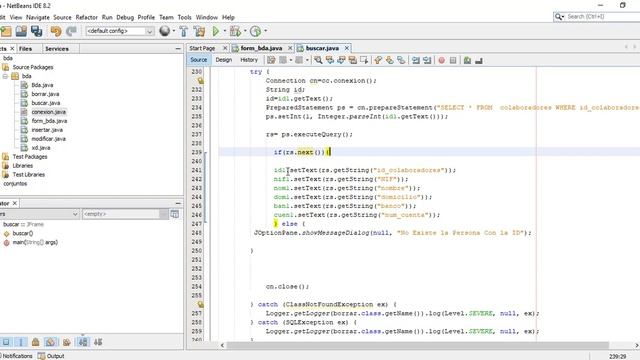Click the Shift Line Right icon
Image resolution: width=640 pixels, height=360 pixels.
click(x=427, y=60)
